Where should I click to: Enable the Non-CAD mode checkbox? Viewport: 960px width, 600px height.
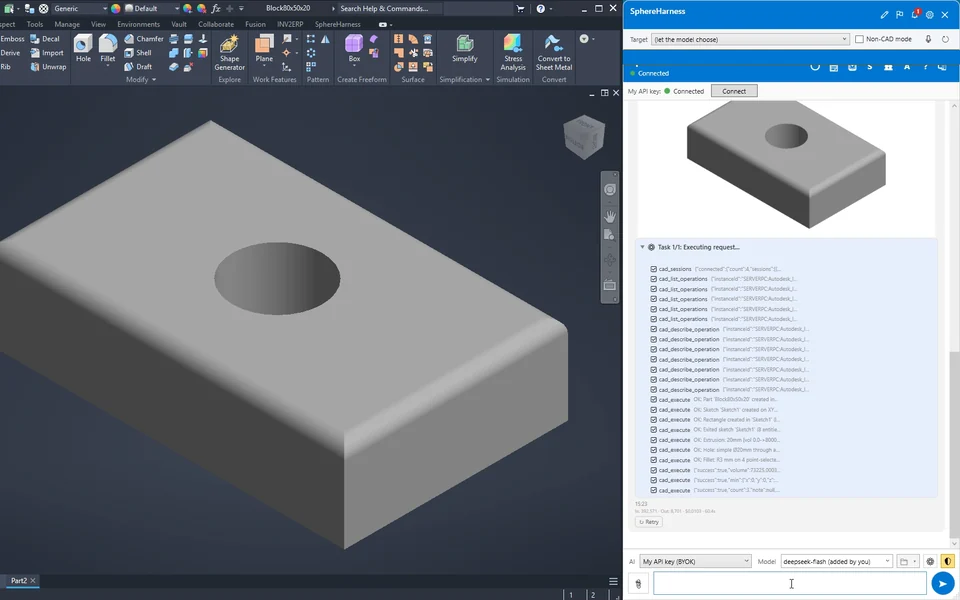coord(859,39)
